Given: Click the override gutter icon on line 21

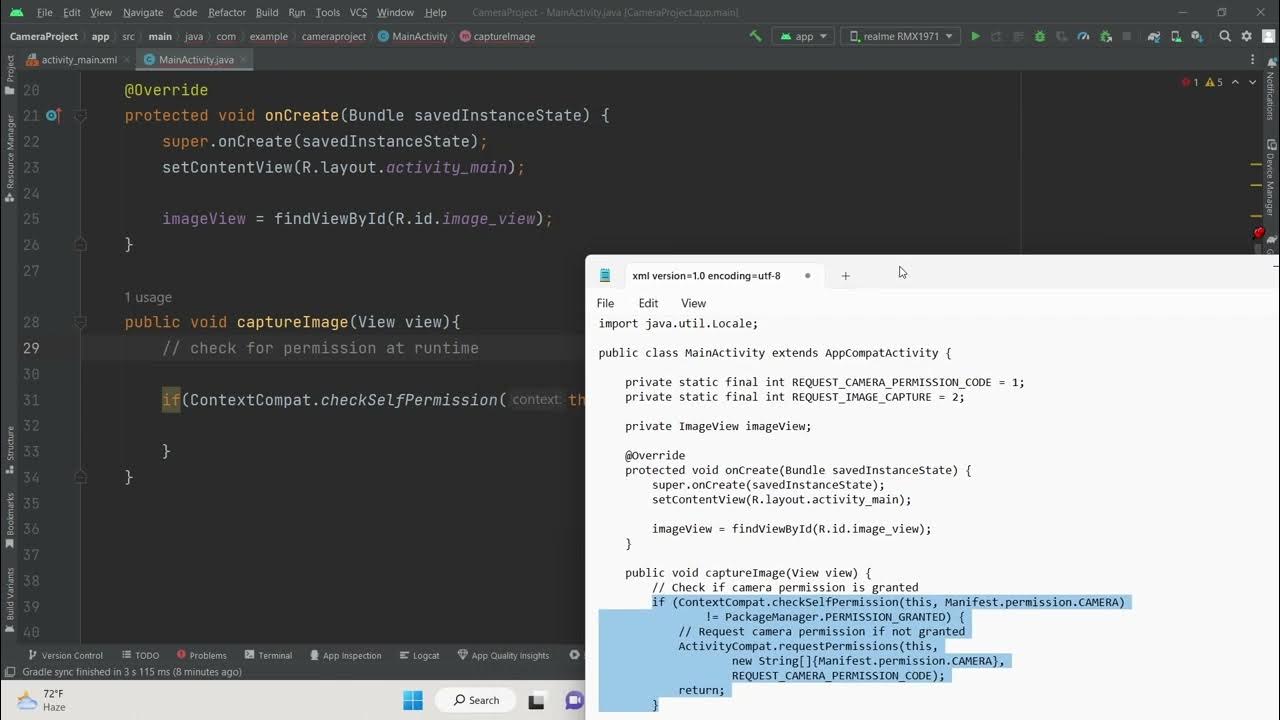Looking at the screenshot, I should point(53,116).
